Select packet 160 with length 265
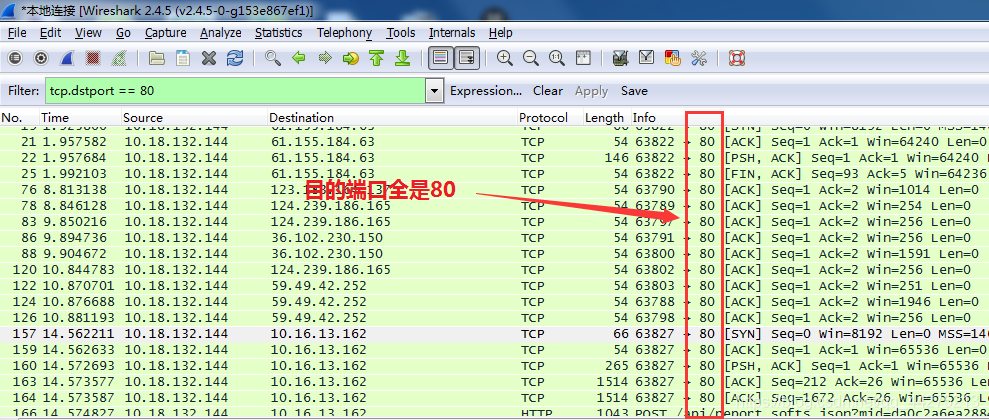989x420 pixels. (x=494, y=366)
